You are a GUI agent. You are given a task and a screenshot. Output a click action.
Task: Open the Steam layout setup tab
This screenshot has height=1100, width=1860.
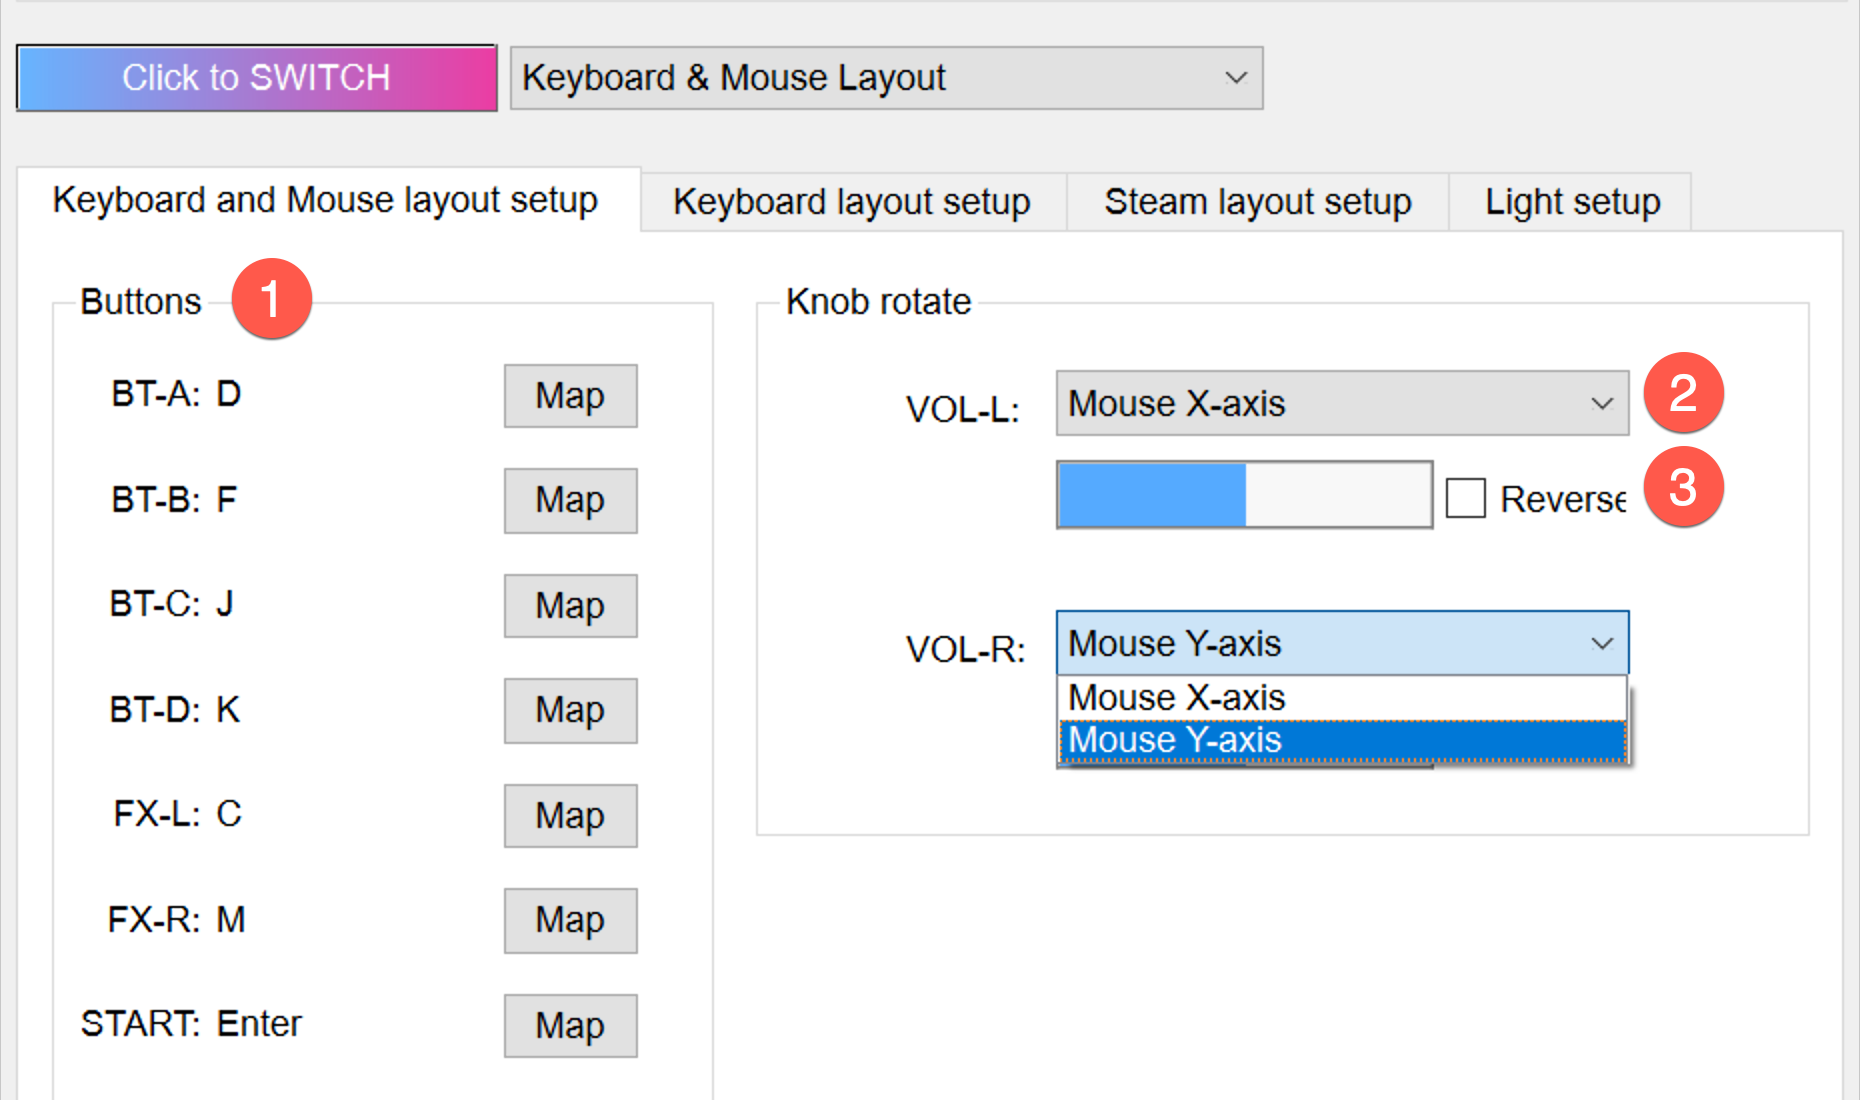1257,202
